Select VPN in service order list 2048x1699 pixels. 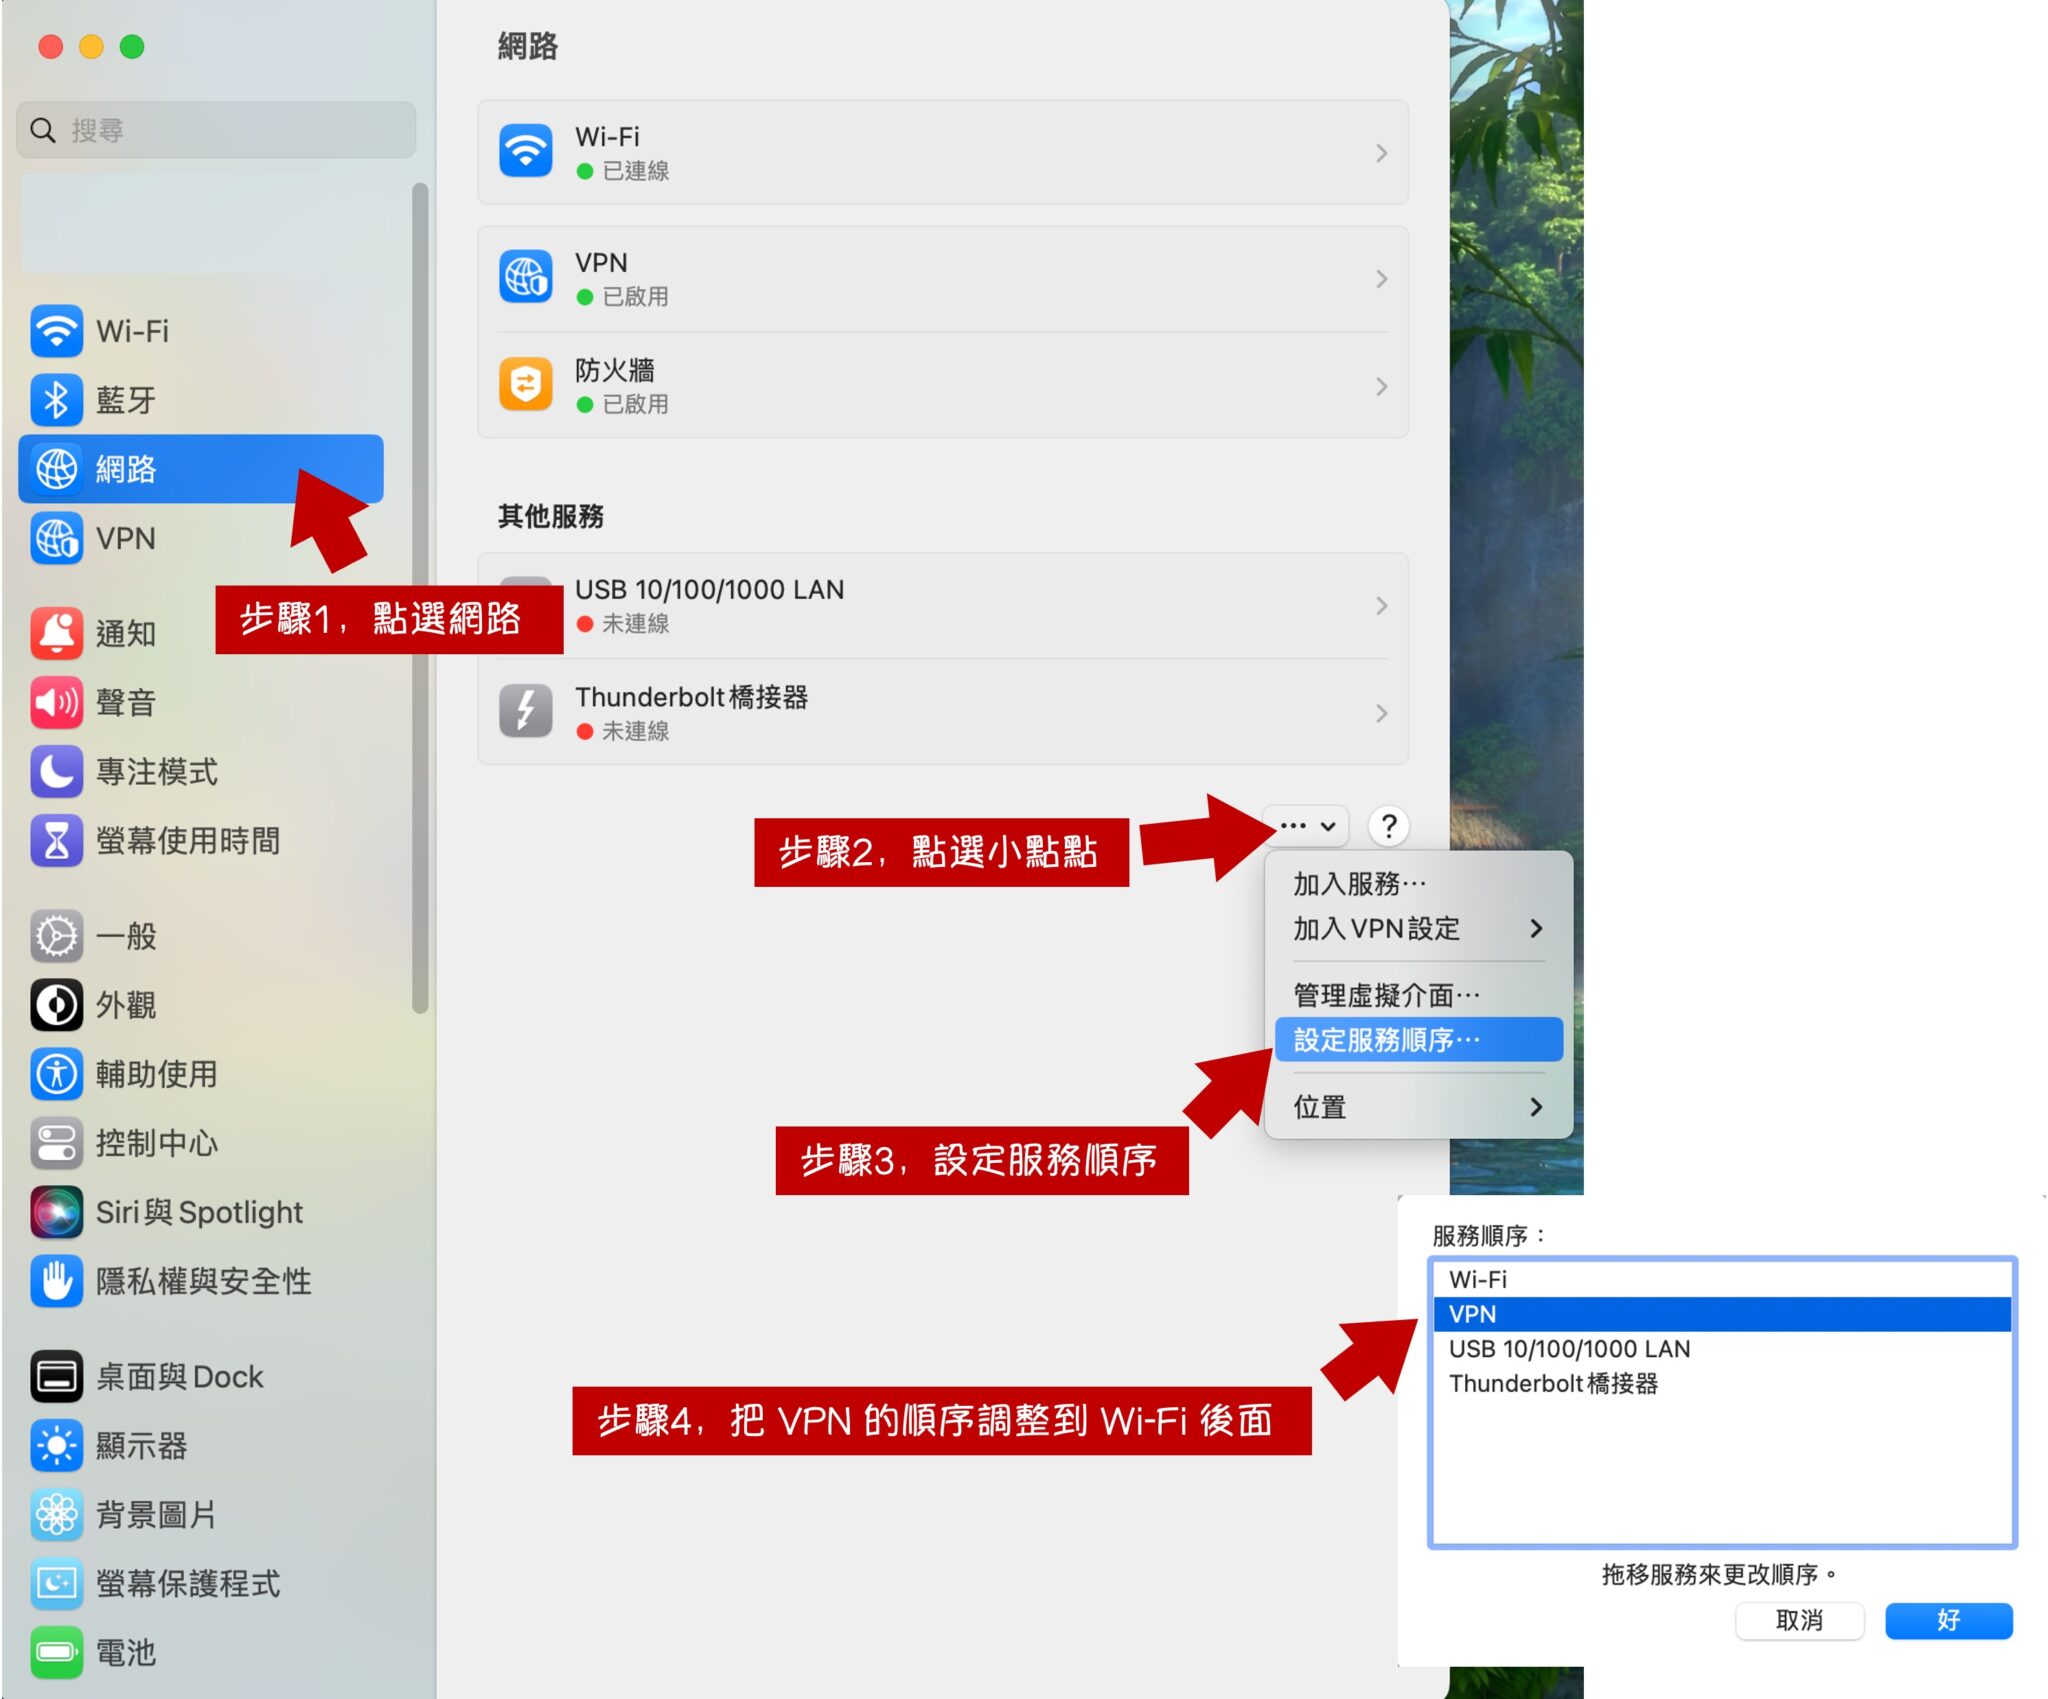click(x=1722, y=1314)
